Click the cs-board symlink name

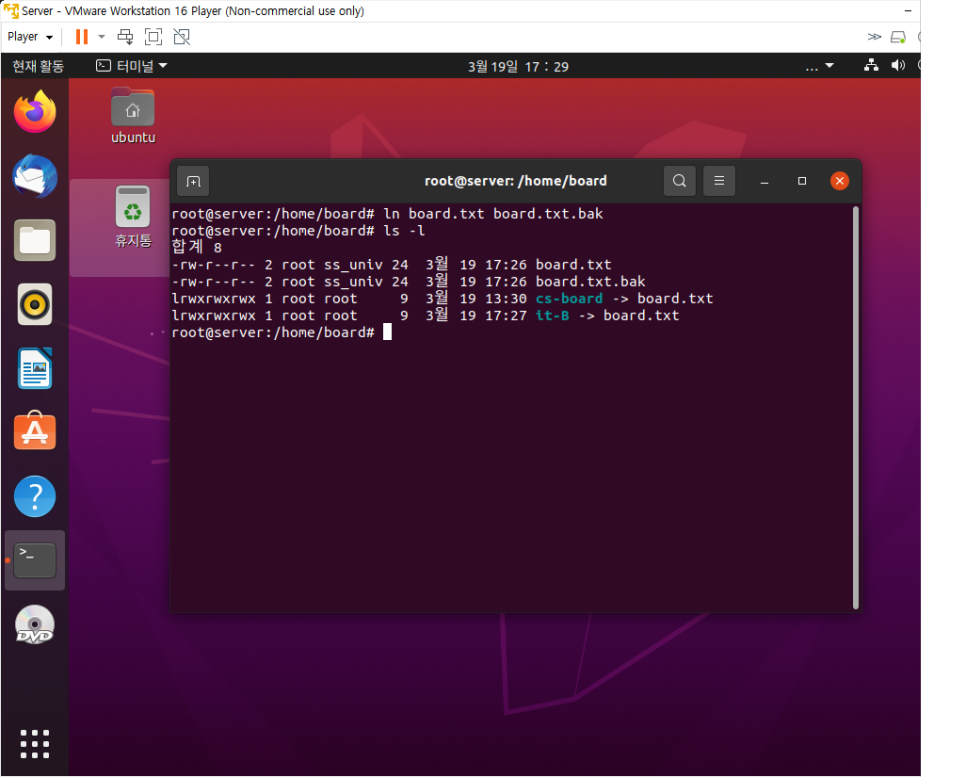[569, 299]
